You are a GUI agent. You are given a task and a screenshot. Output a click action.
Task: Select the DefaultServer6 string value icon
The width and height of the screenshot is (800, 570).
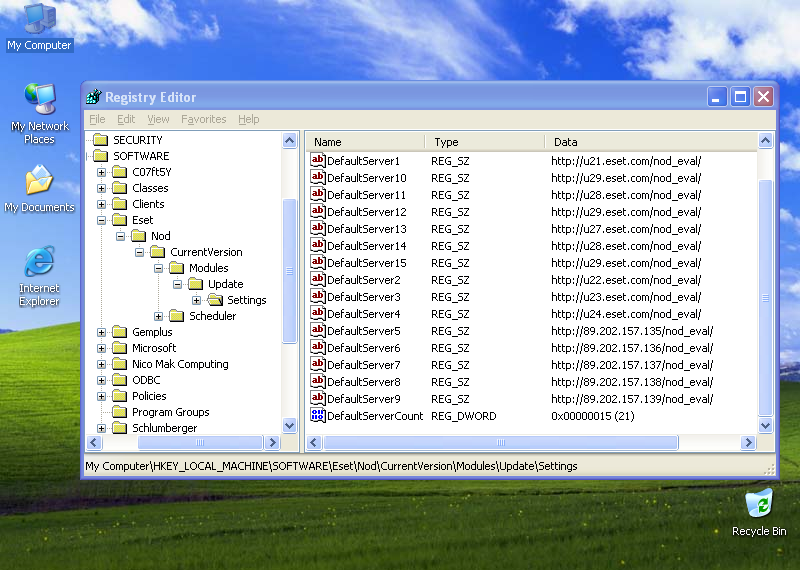(x=318, y=348)
